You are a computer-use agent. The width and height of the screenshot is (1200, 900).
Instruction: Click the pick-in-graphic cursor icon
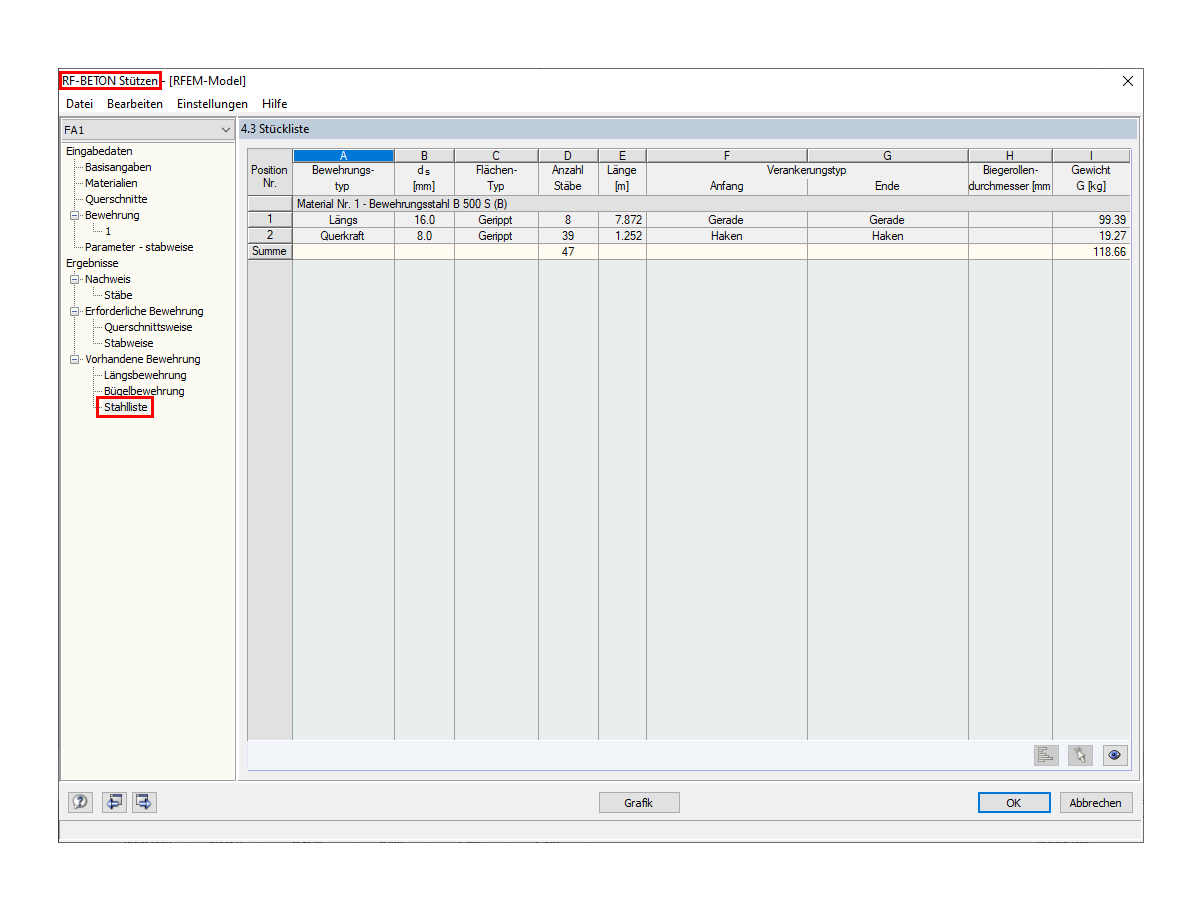click(x=1080, y=755)
